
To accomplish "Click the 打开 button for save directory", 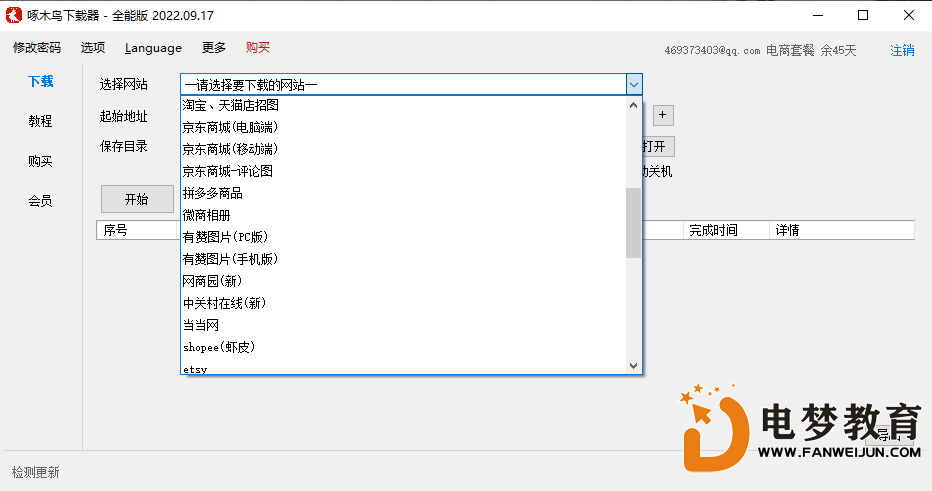I will tap(658, 146).
